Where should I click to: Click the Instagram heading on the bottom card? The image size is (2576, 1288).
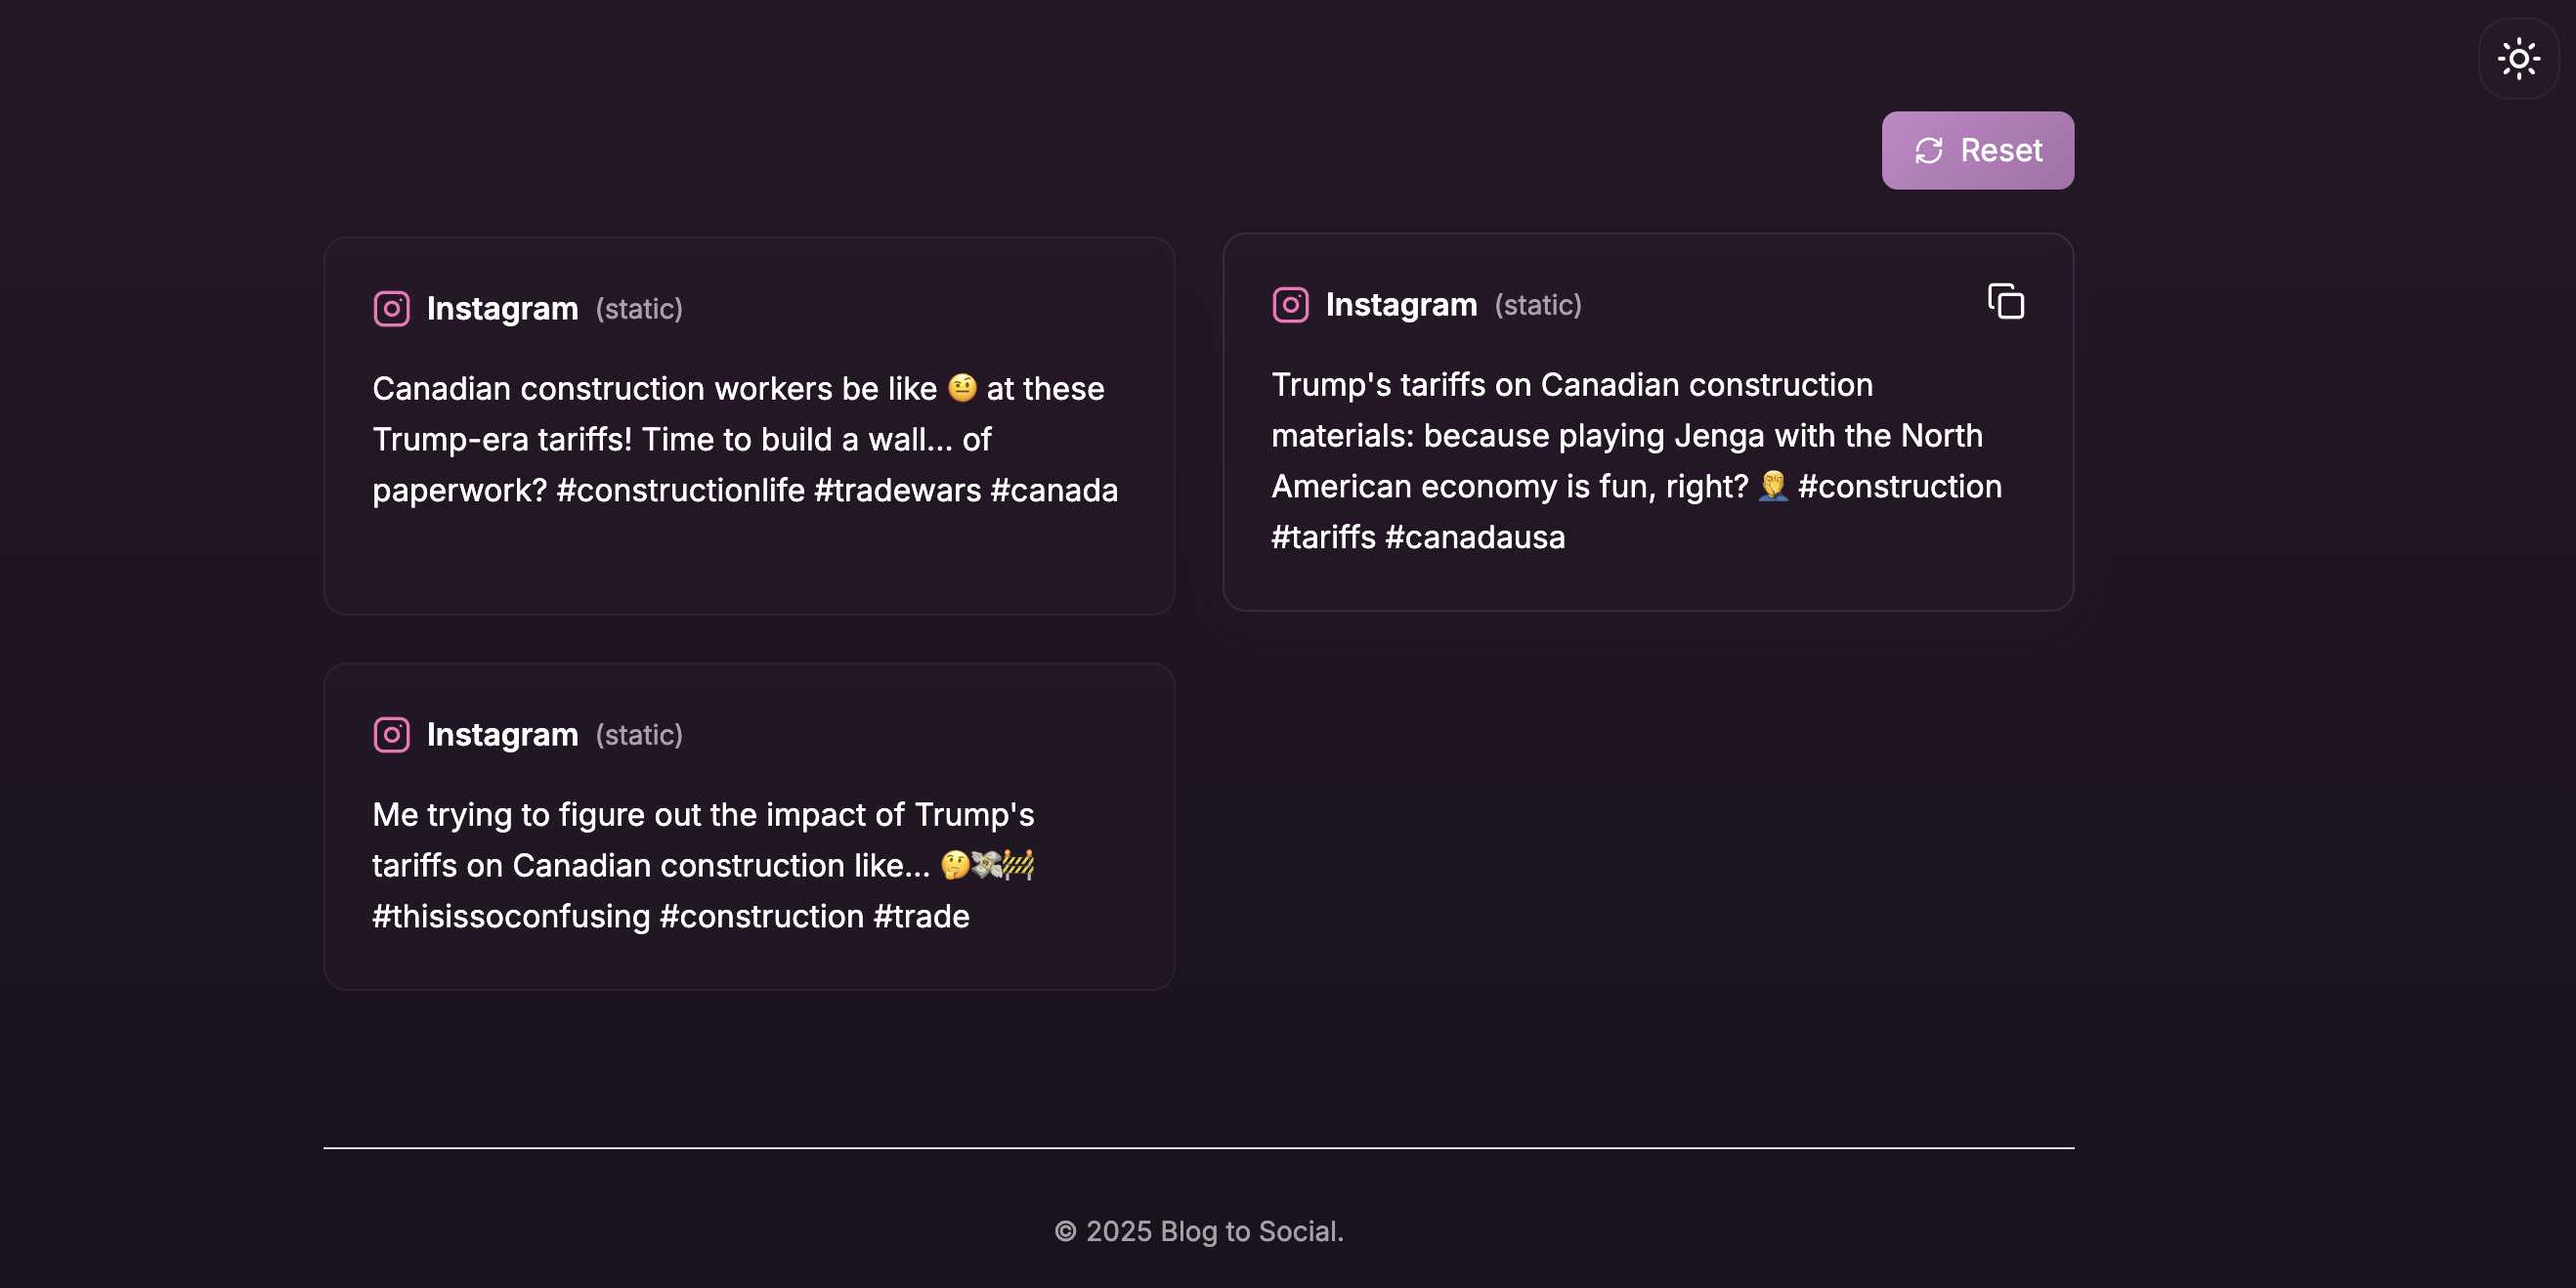click(x=502, y=735)
